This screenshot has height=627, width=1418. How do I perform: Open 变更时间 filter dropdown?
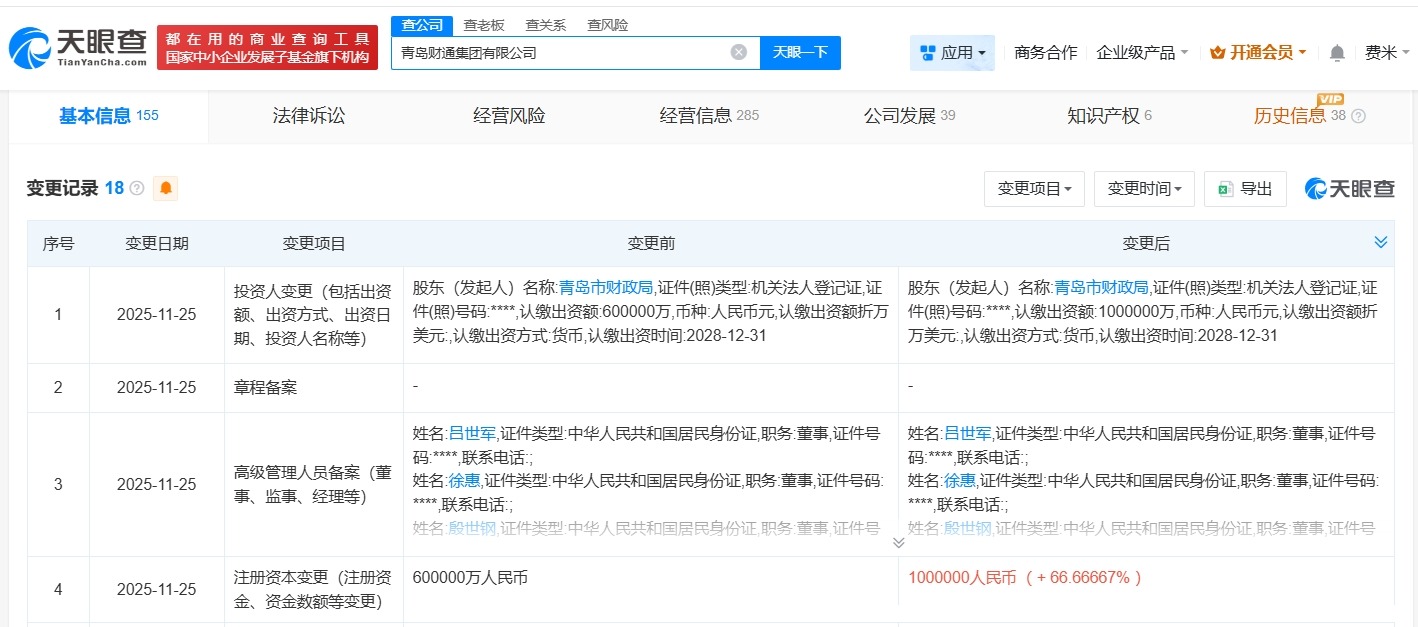pos(1144,188)
